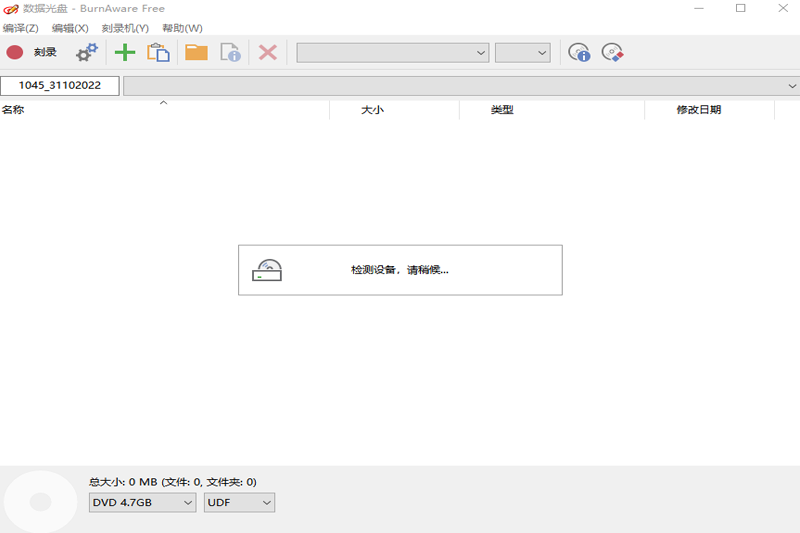Click the paste clipboard icon

[158, 52]
